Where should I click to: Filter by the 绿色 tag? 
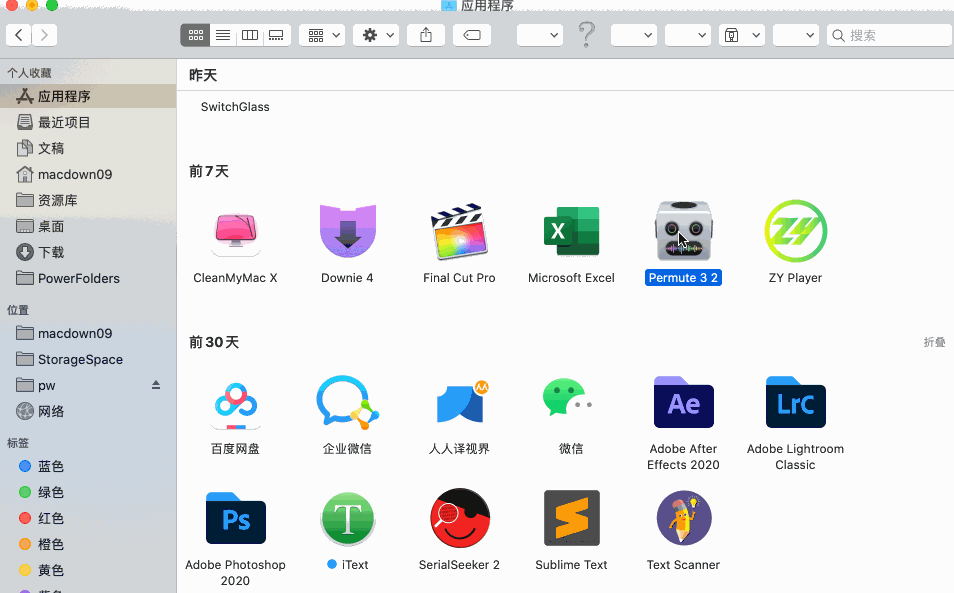click(x=88, y=493)
